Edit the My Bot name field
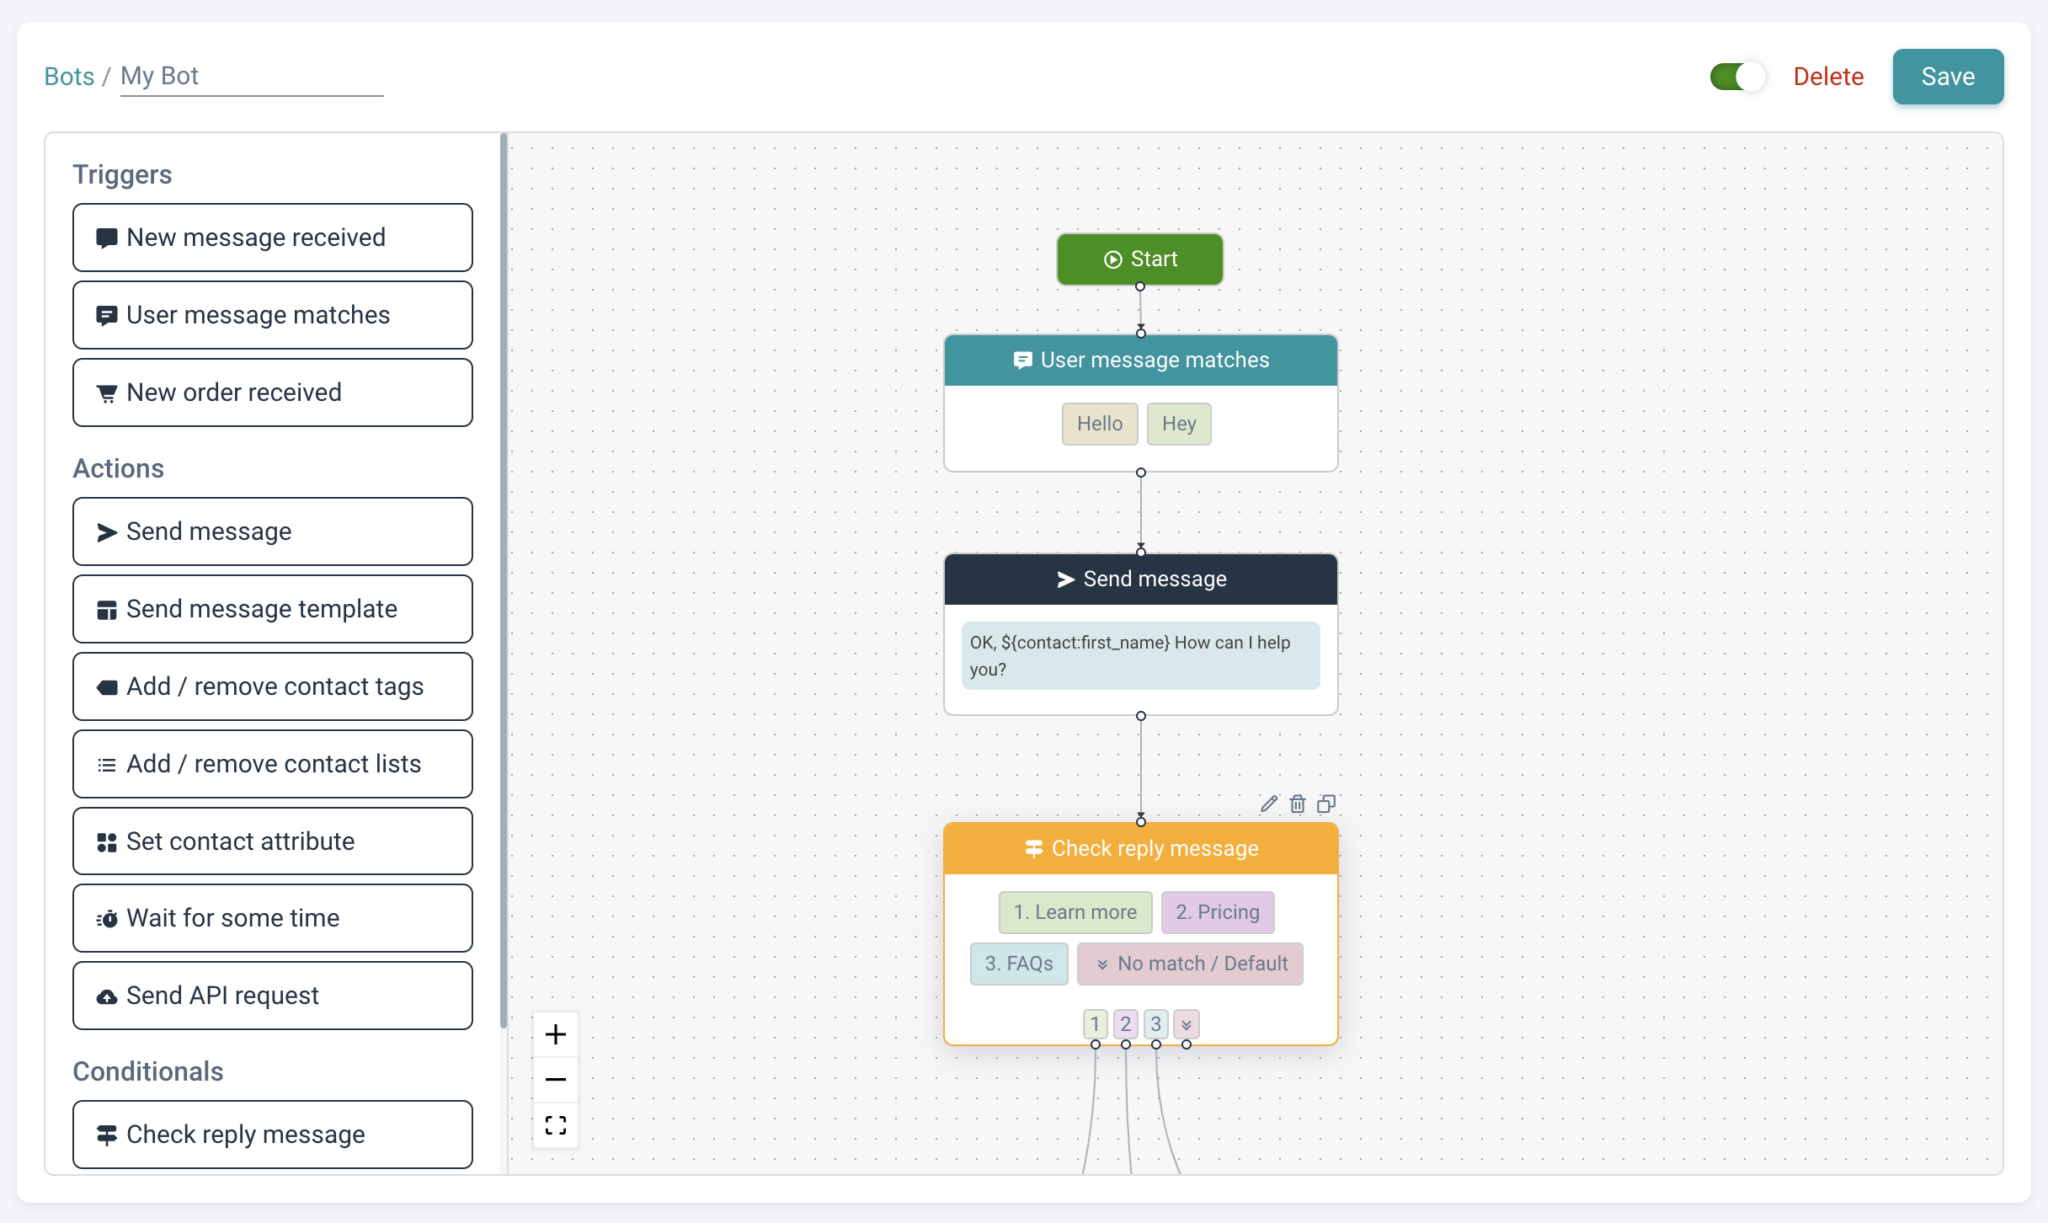Screen dimensions: 2048x1223 click(250, 76)
